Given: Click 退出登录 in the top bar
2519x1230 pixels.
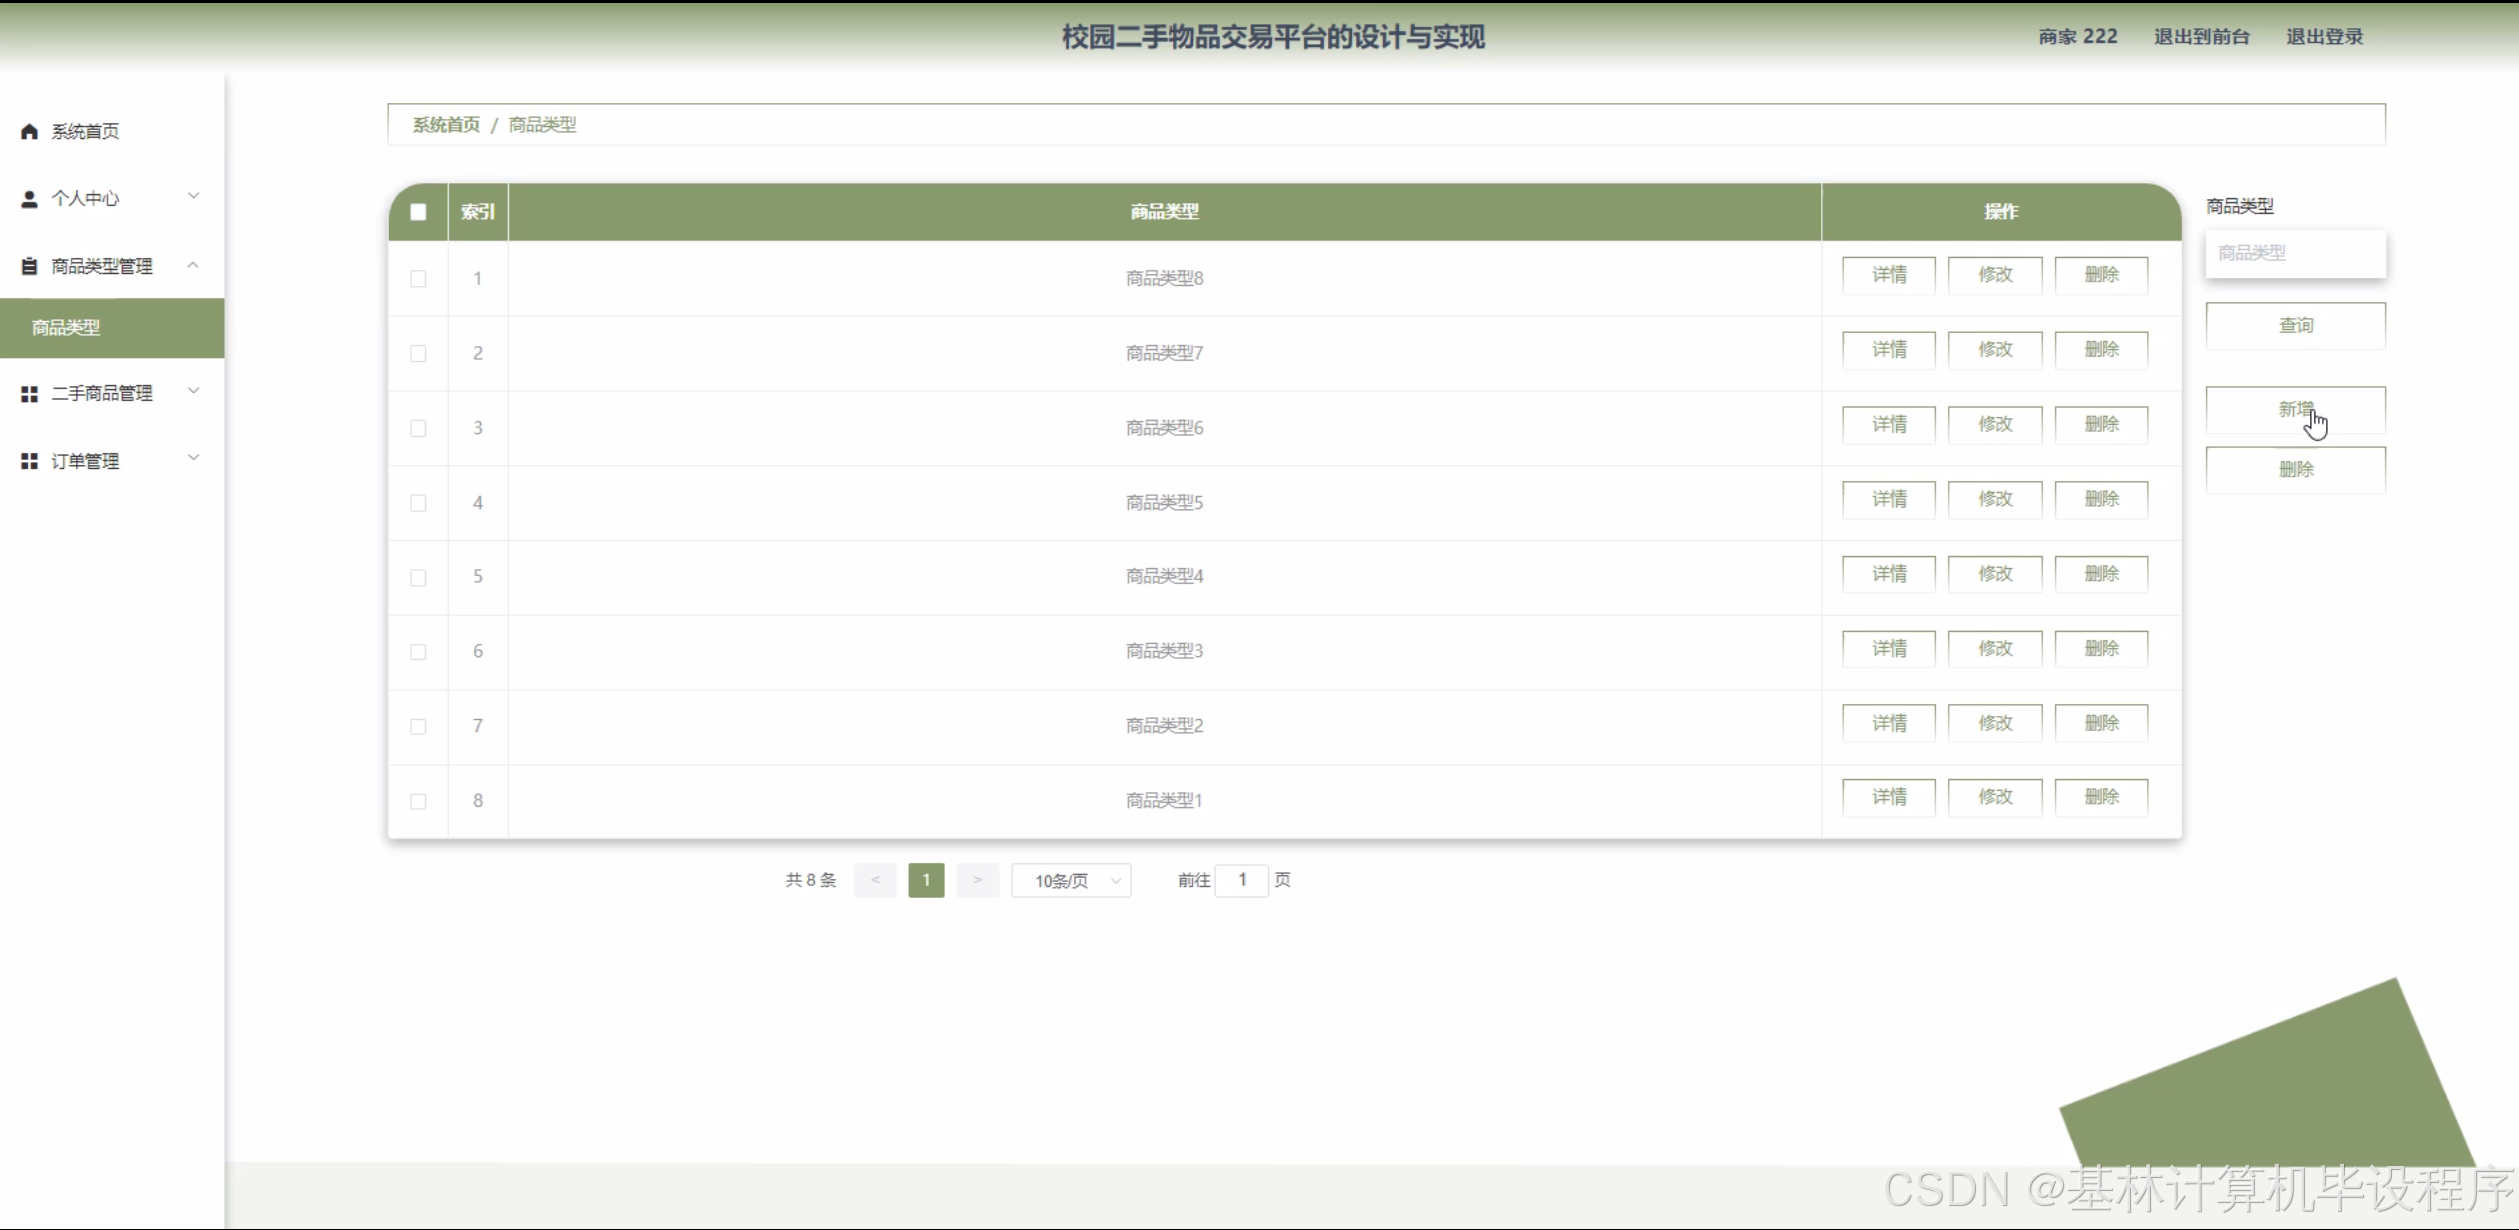Looking at the screenshot, I should tap(2324, 37).
